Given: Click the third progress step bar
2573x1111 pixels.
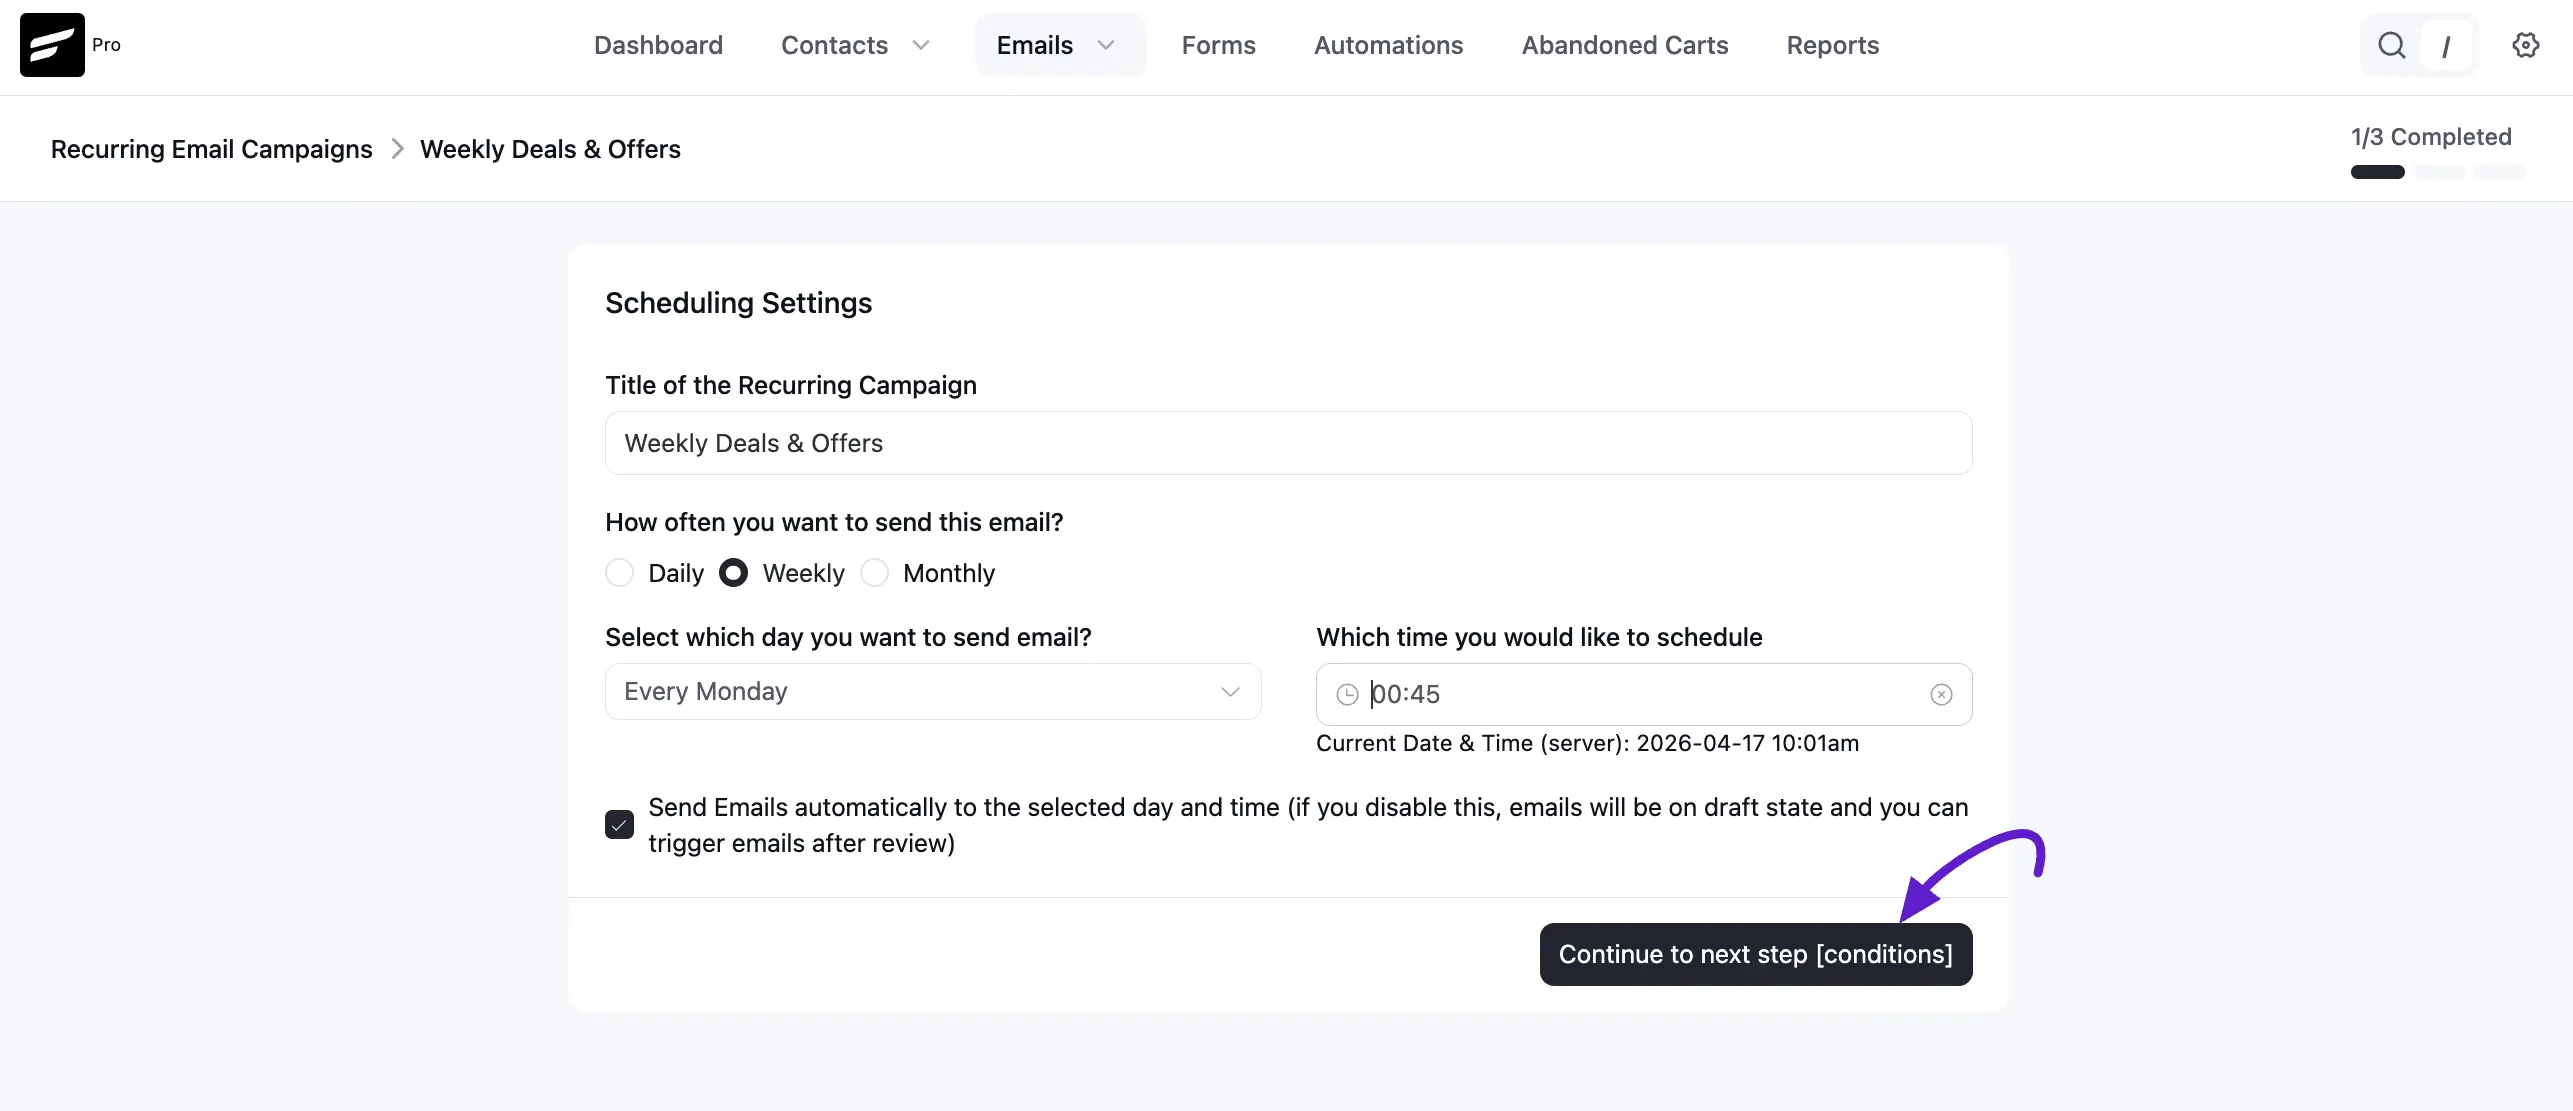Looking at the screenshot, I should coord(2499,172).
